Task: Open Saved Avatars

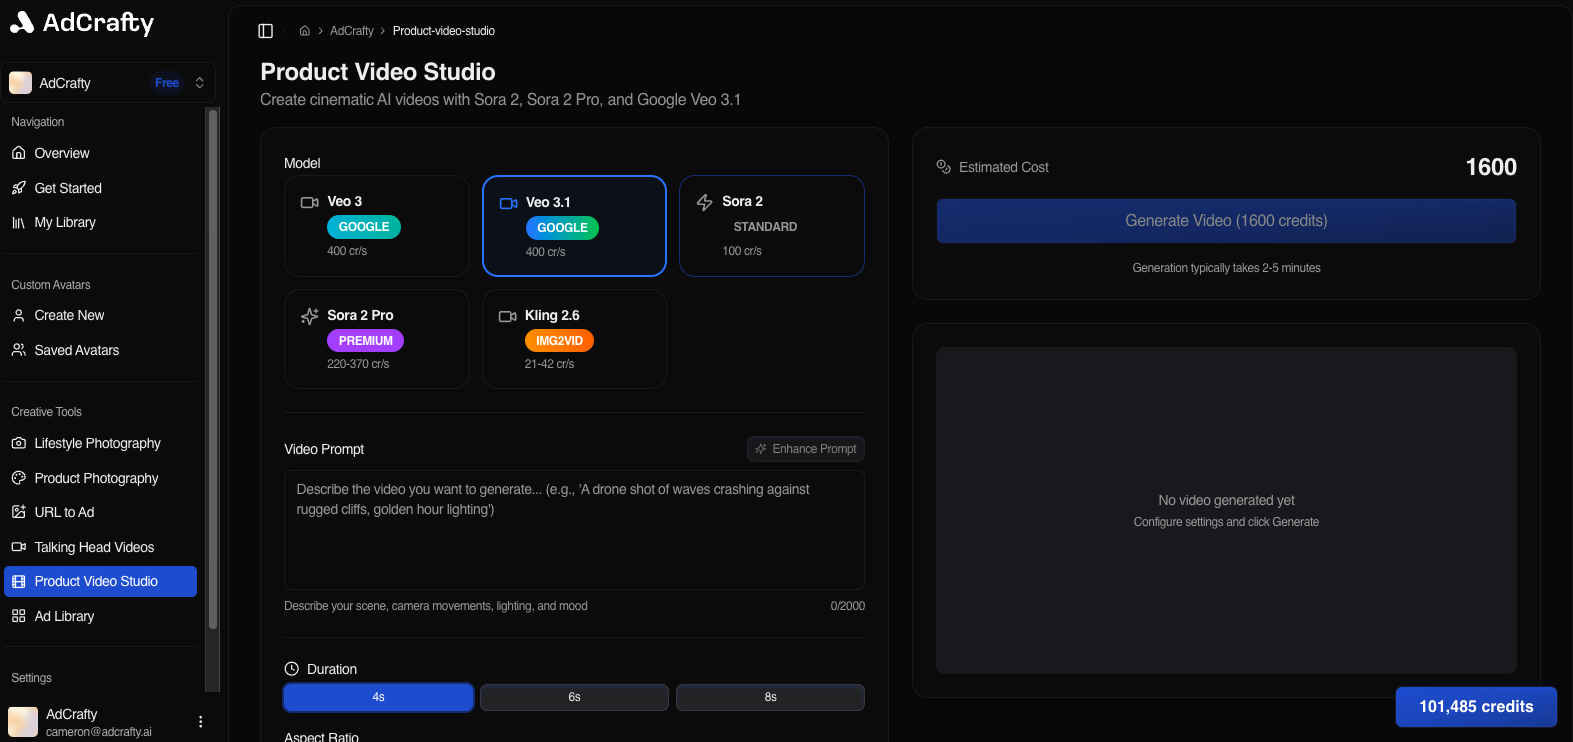Action: (x=100, y=350)
